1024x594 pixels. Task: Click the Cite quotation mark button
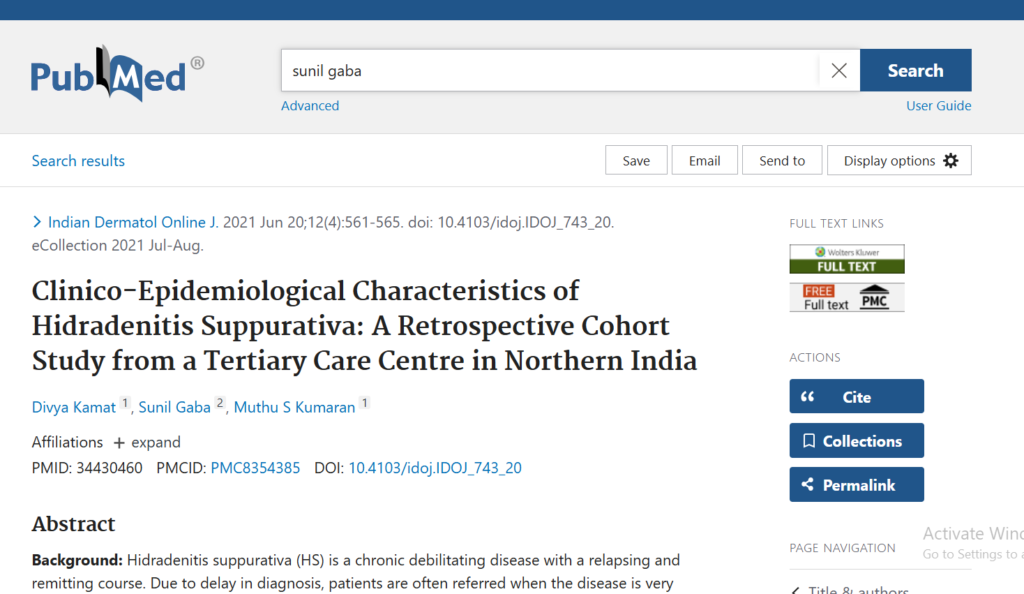coord(856,397)
